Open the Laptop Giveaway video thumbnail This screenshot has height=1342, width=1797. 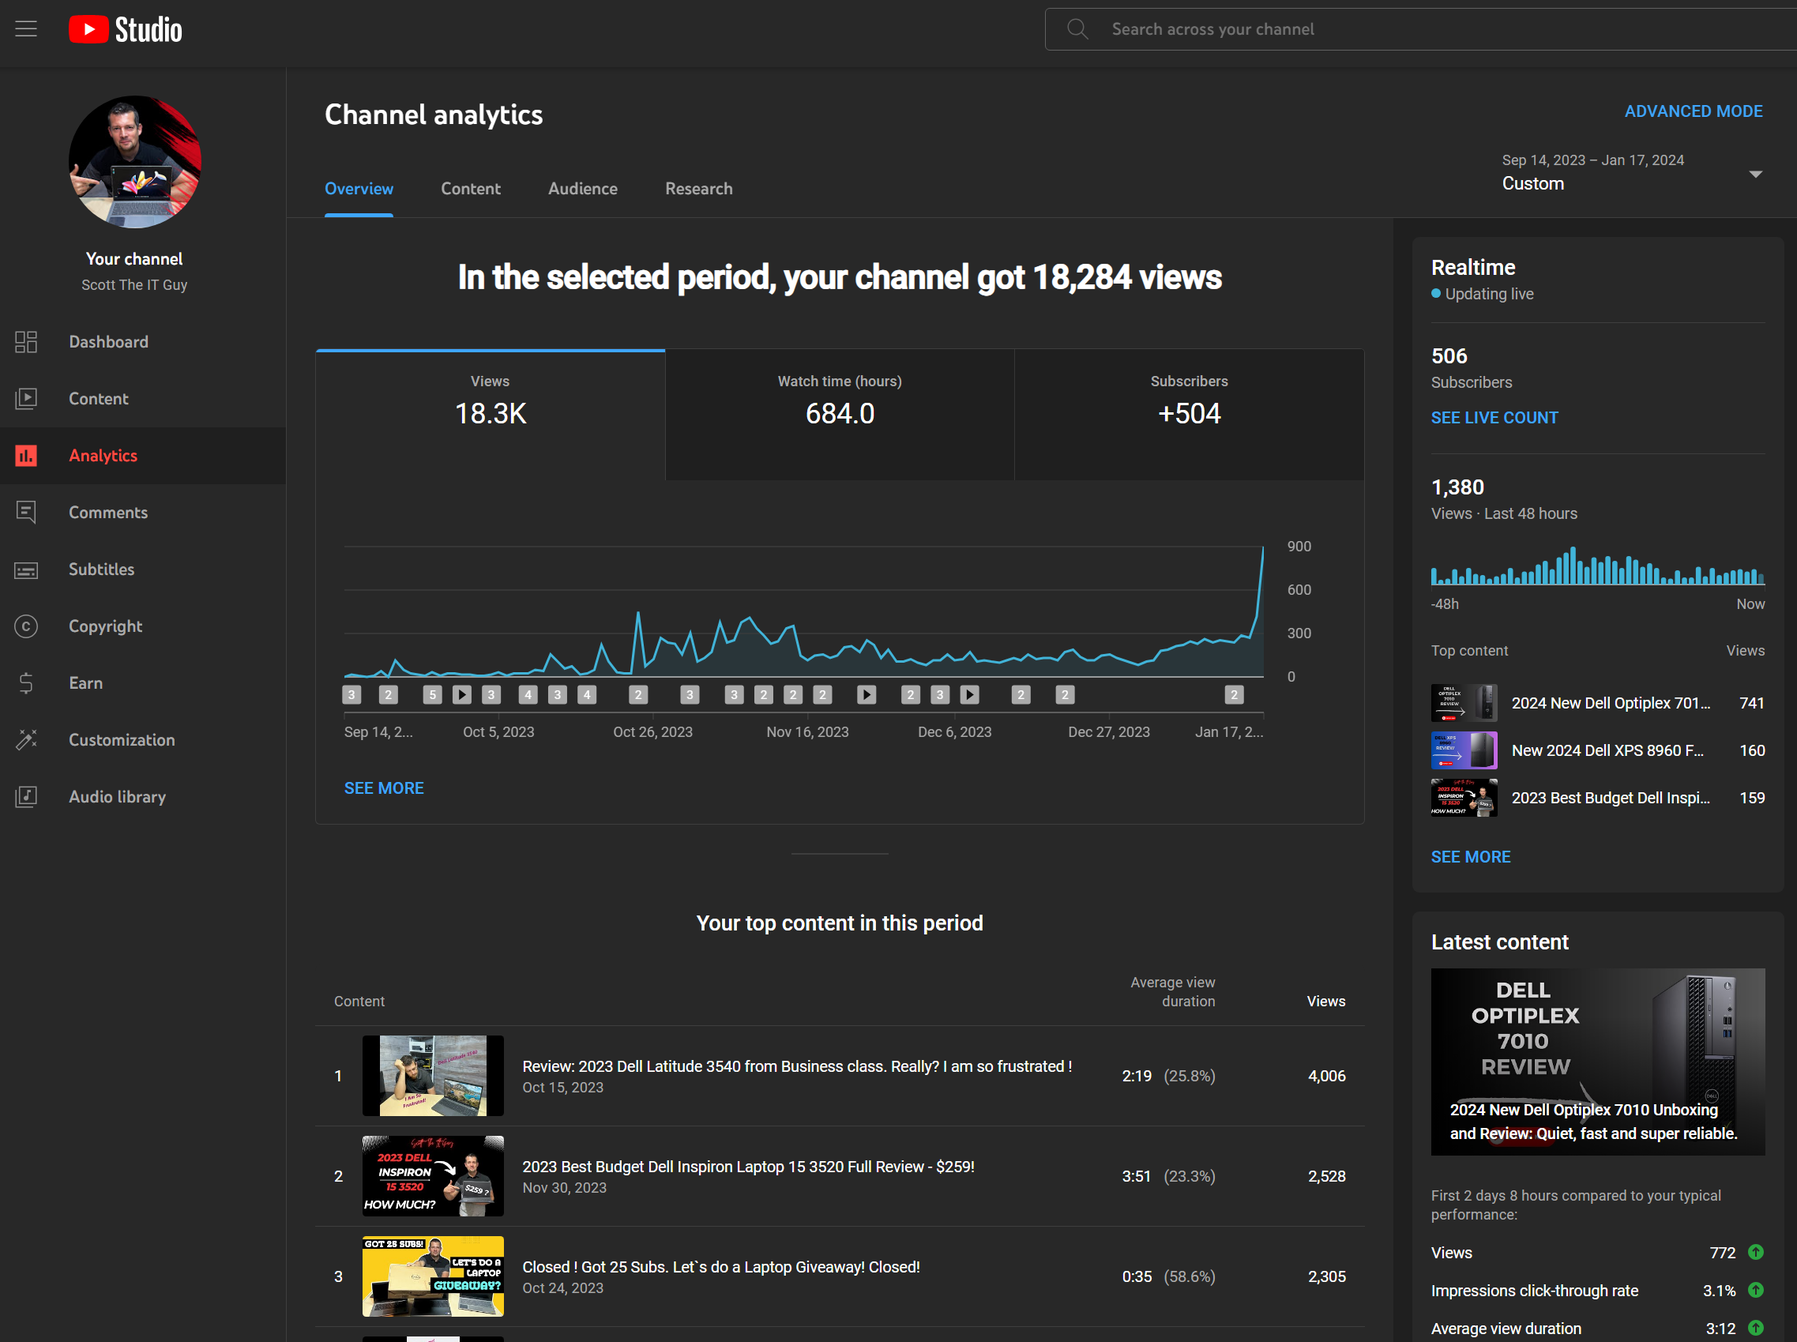(433, 1276)
